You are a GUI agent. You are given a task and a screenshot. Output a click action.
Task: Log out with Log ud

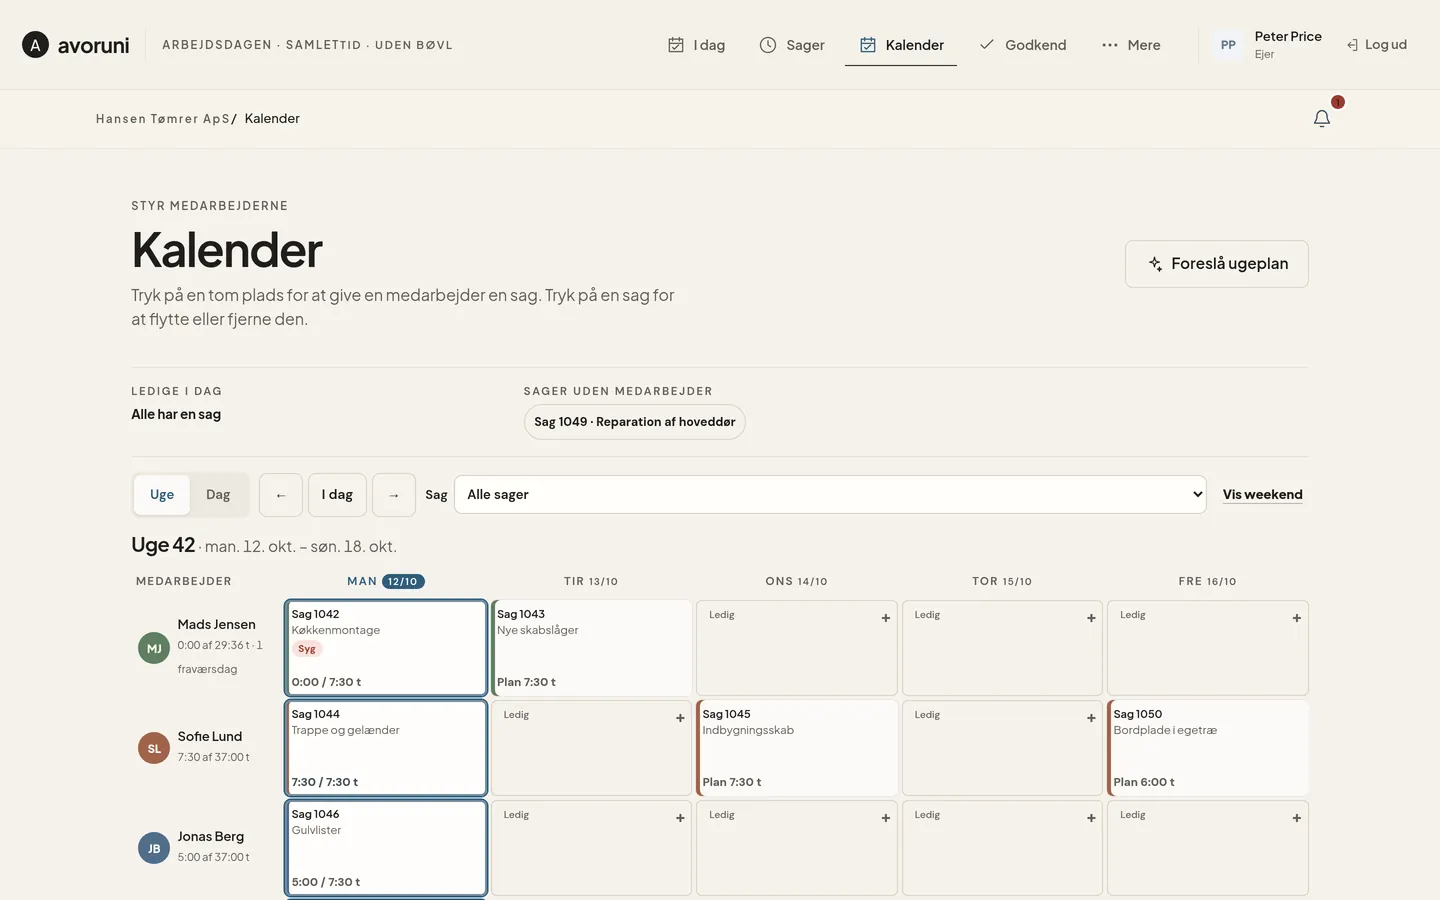(x=1377, y=45)
